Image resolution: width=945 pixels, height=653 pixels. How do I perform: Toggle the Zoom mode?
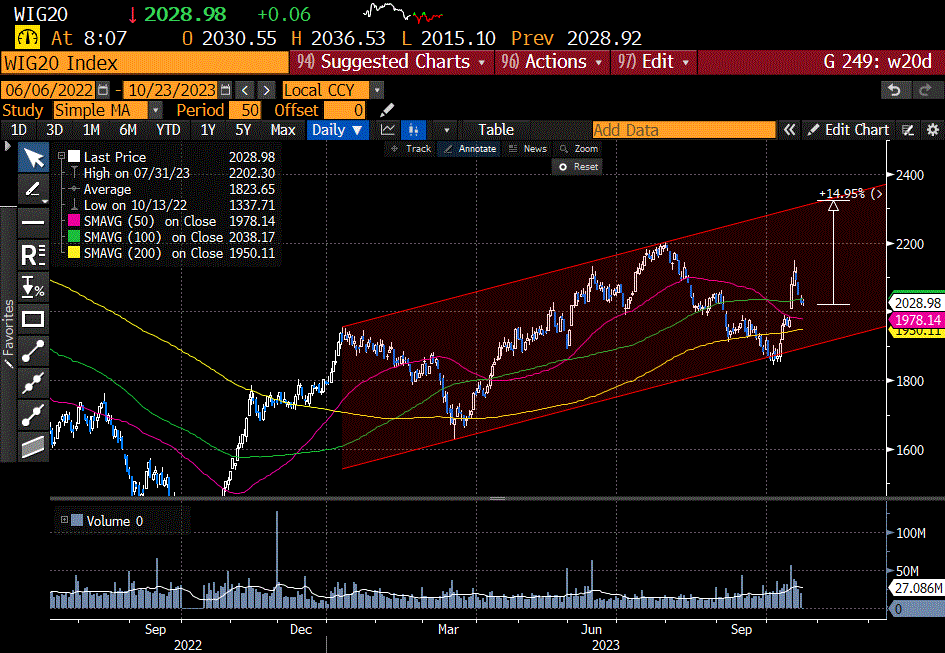point(579,148)
